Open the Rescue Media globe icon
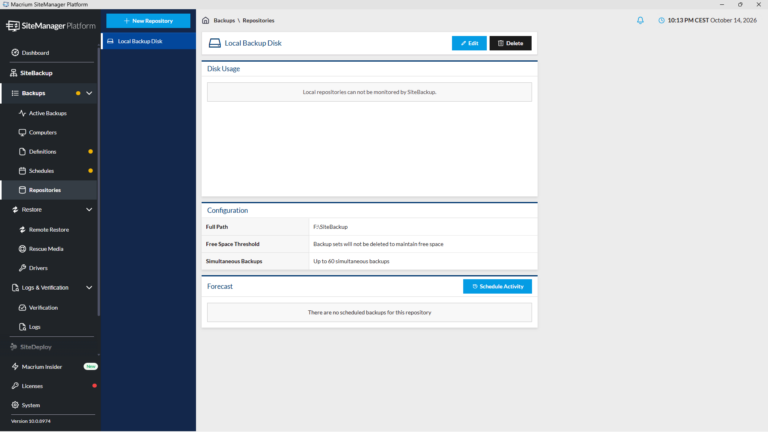Screen dimensions: 768x432 [22, 249]
